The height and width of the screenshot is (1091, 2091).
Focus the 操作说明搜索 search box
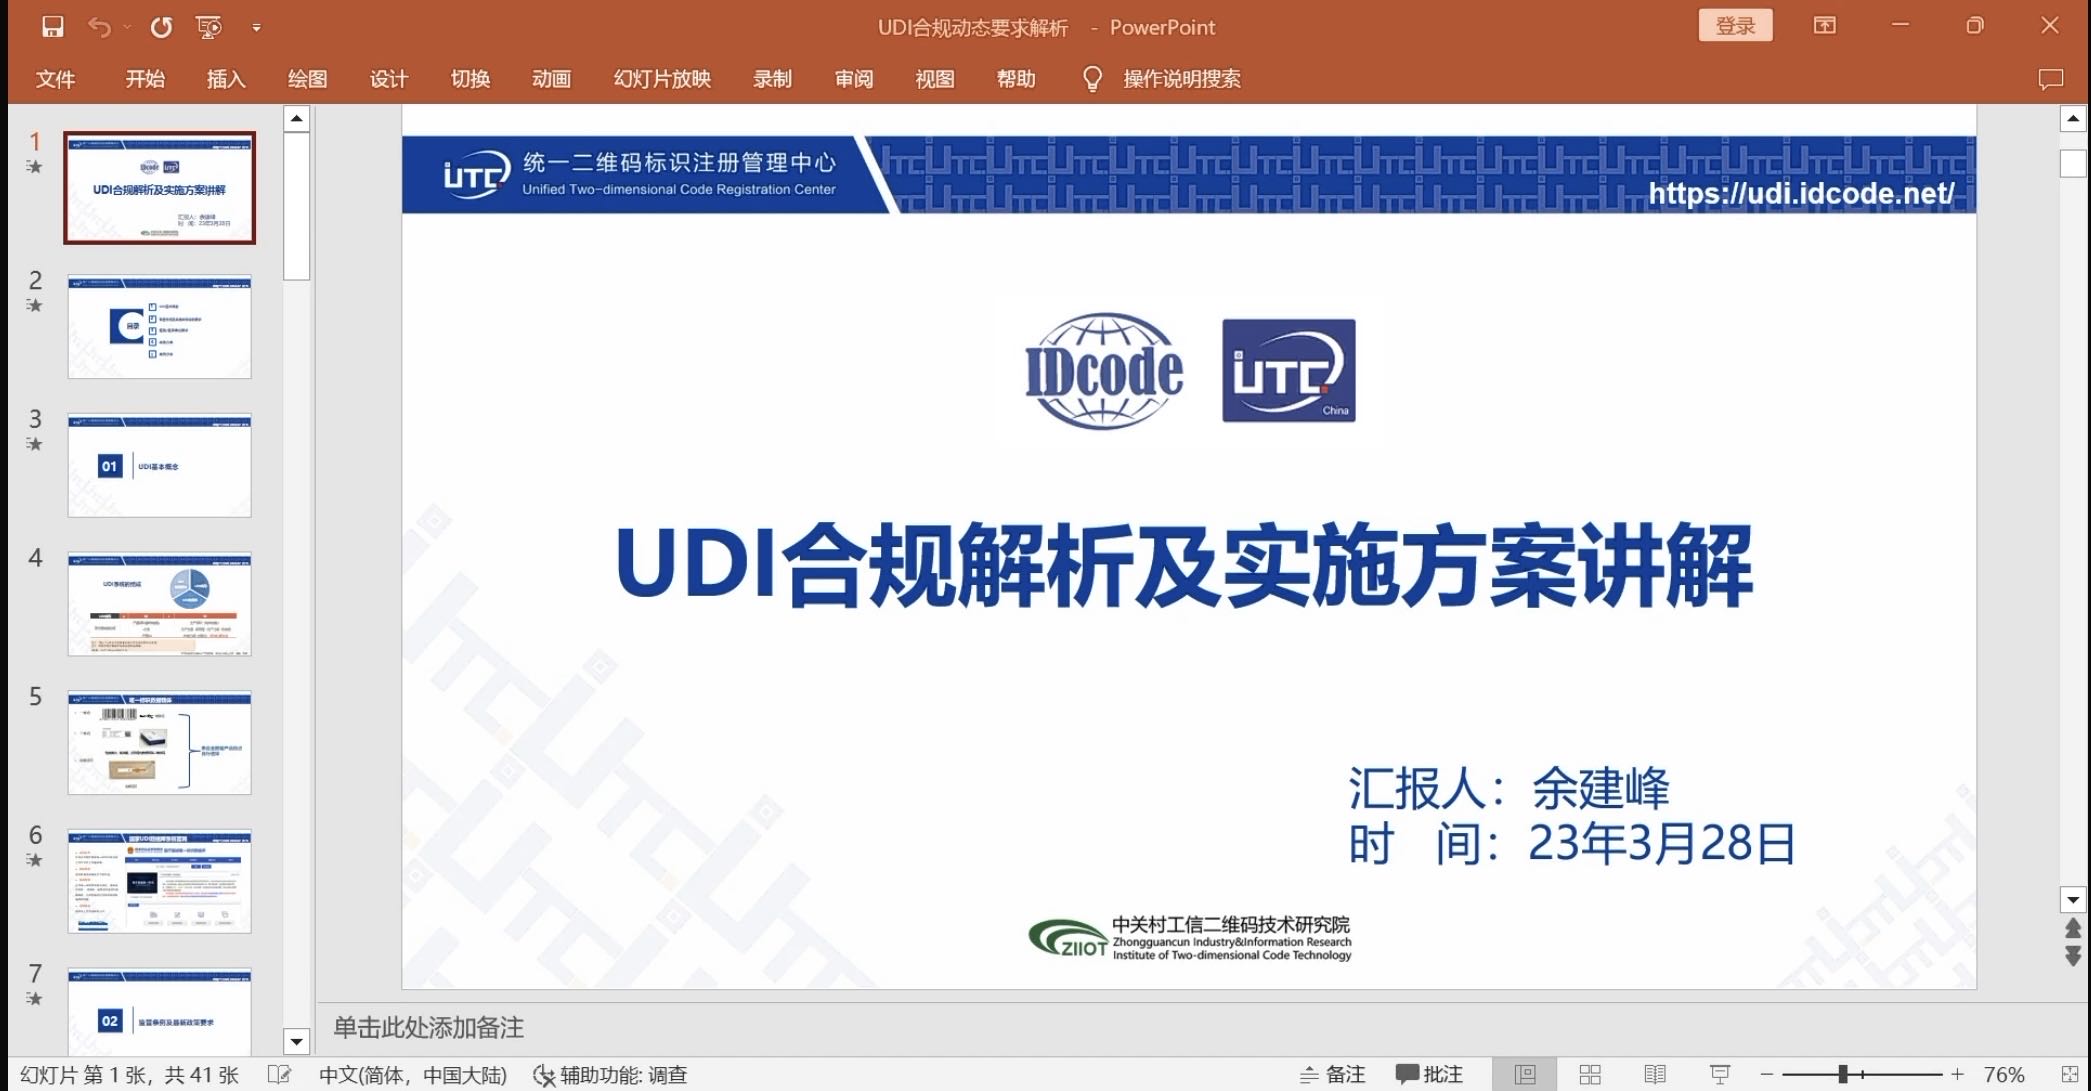[1182, 79]
